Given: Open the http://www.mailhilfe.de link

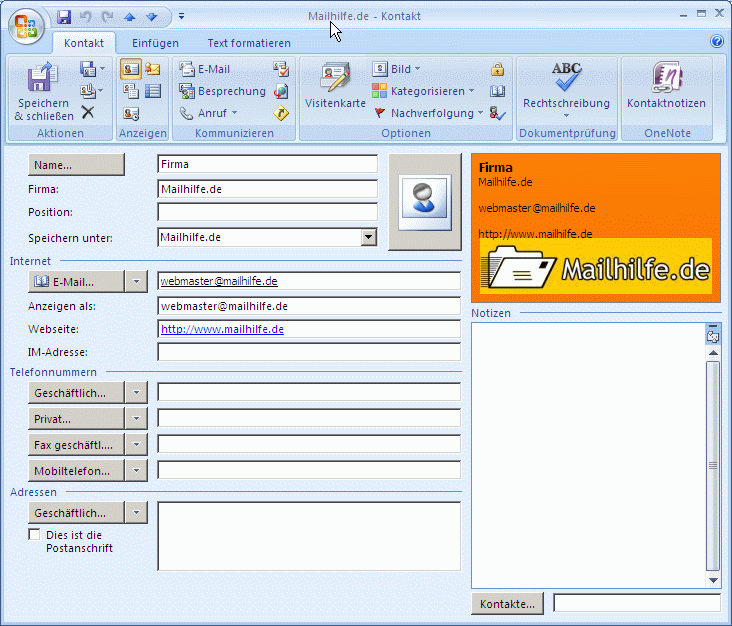Looking at the screenshot, I should pos(222,329).
